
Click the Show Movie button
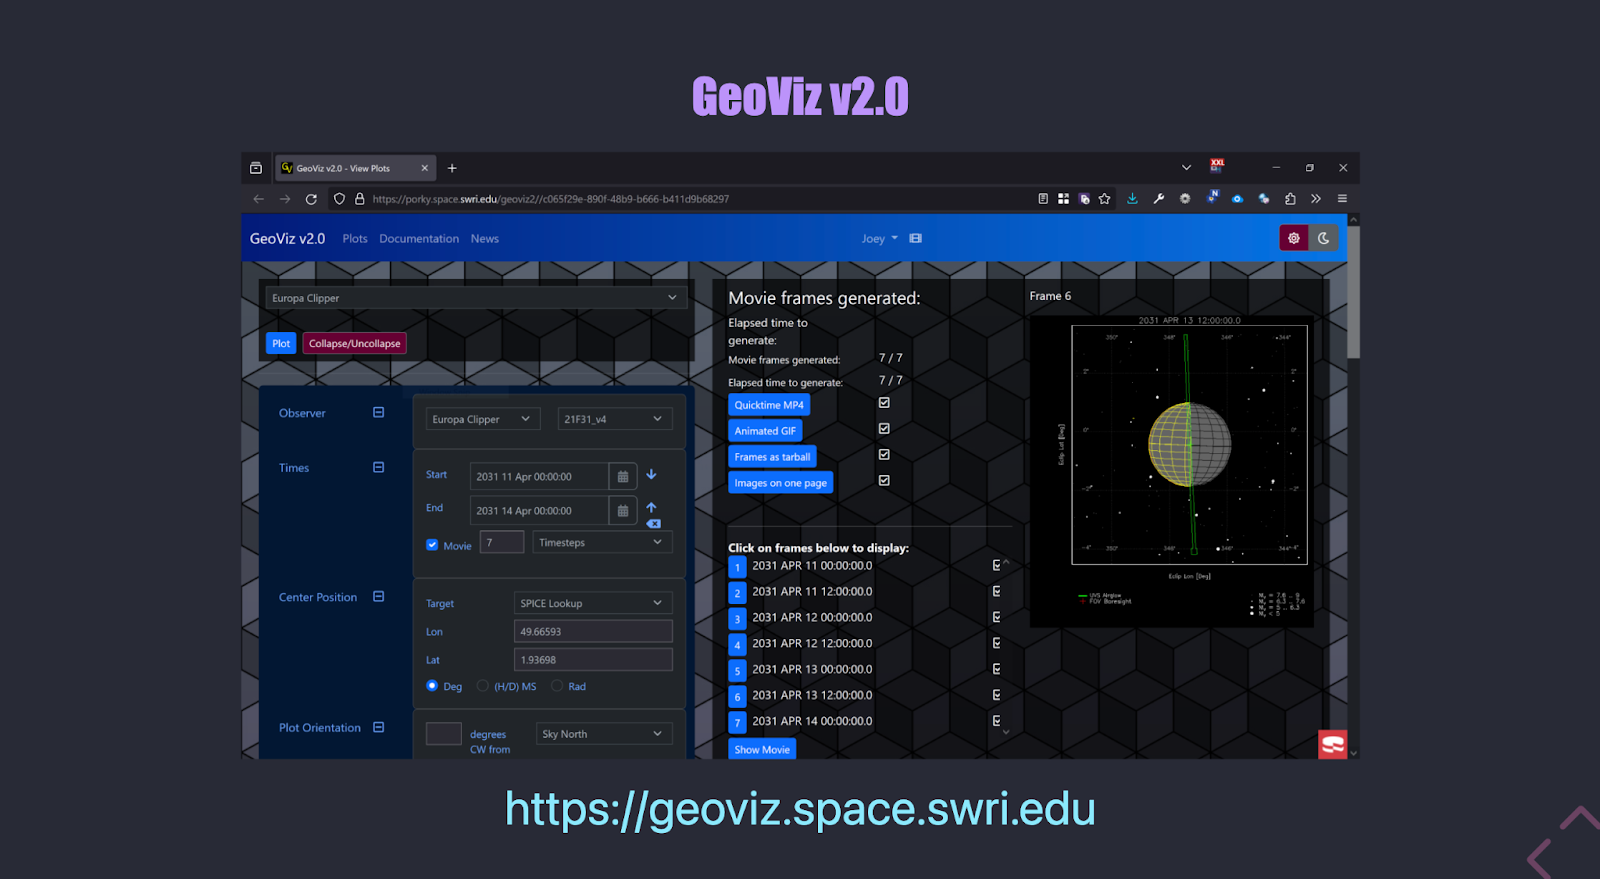762,749
